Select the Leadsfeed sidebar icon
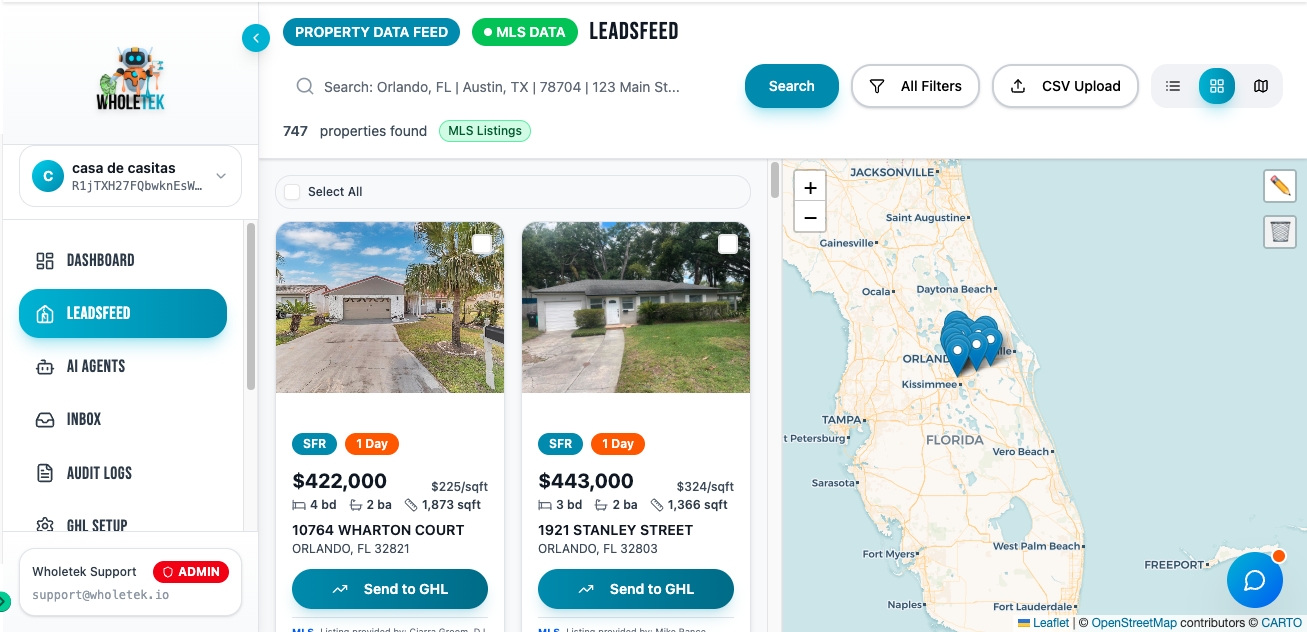The height and width of the screenshot is (632, 1307). [x=44, y=313]
